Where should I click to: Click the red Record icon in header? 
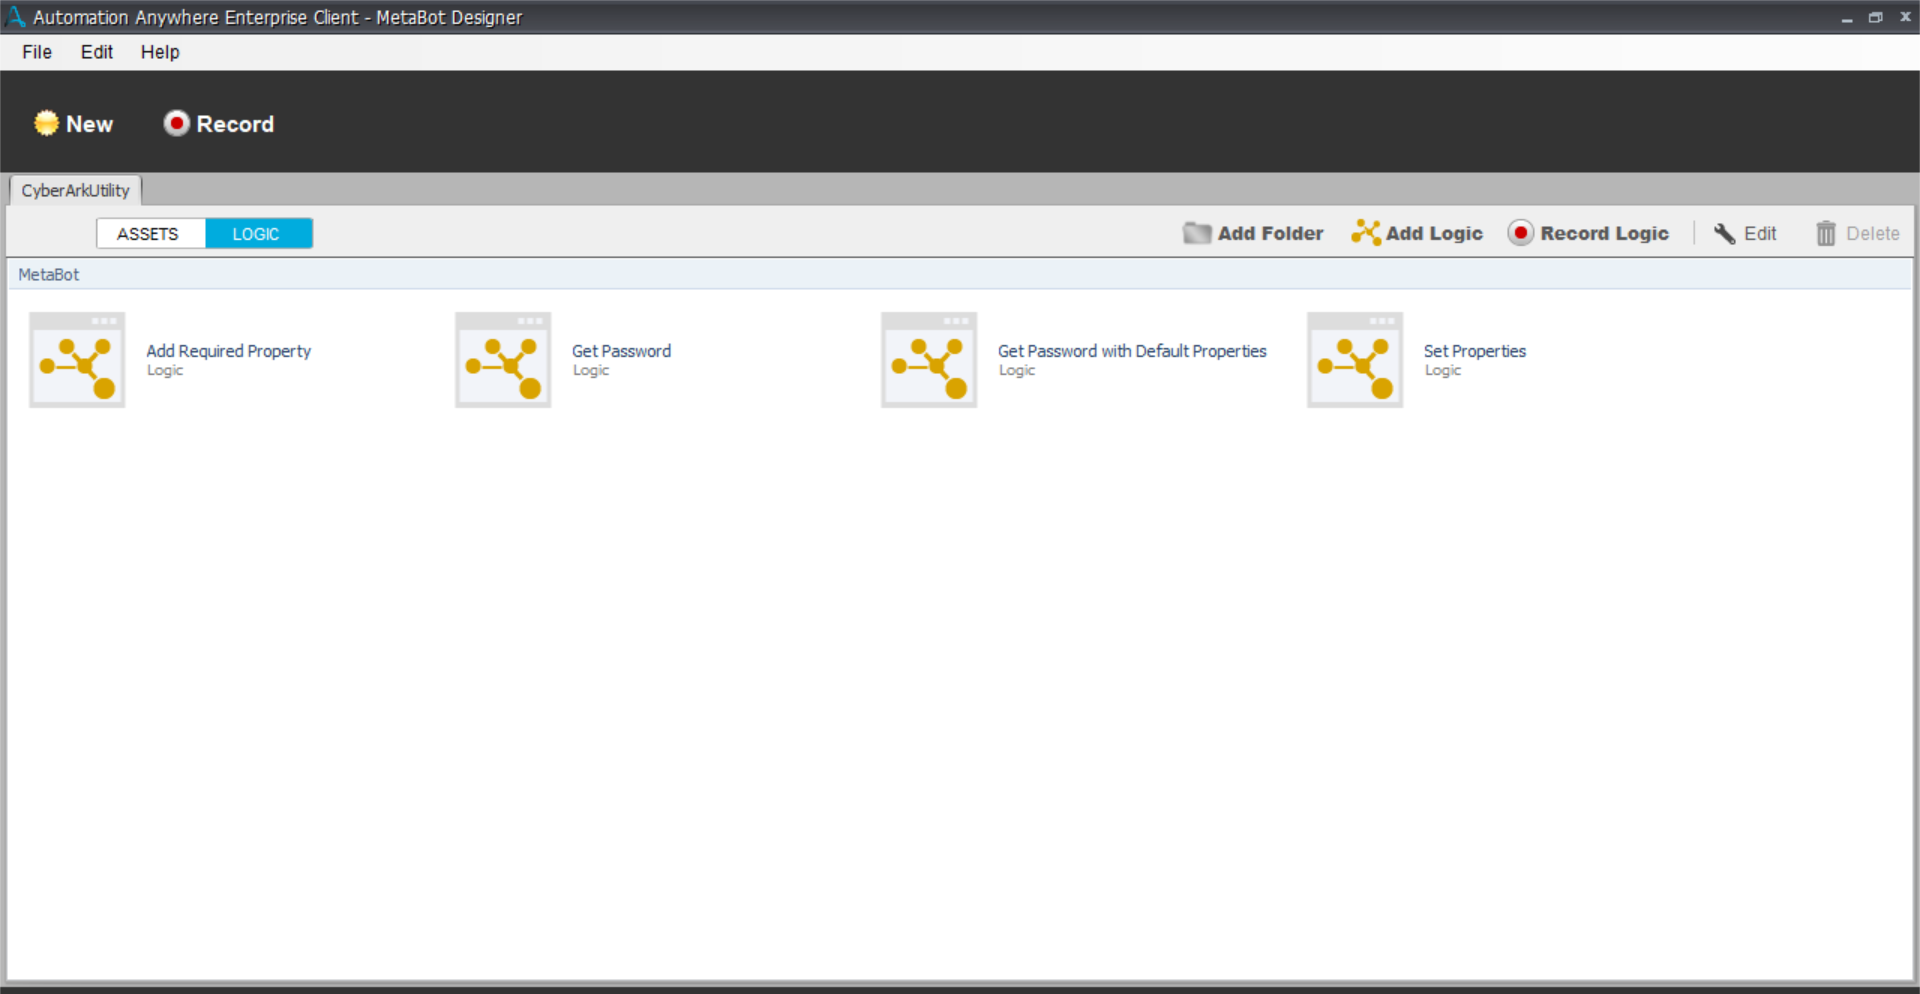(177, 123)
